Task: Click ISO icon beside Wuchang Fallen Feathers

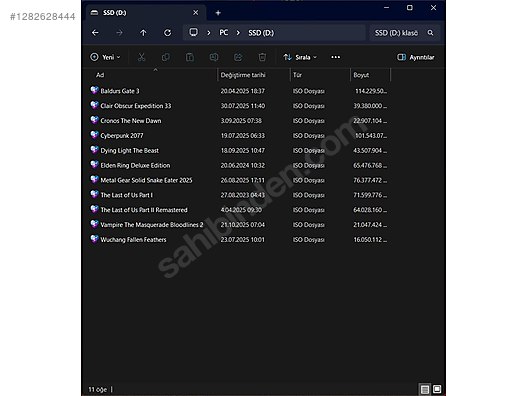Action: point(94,239)
